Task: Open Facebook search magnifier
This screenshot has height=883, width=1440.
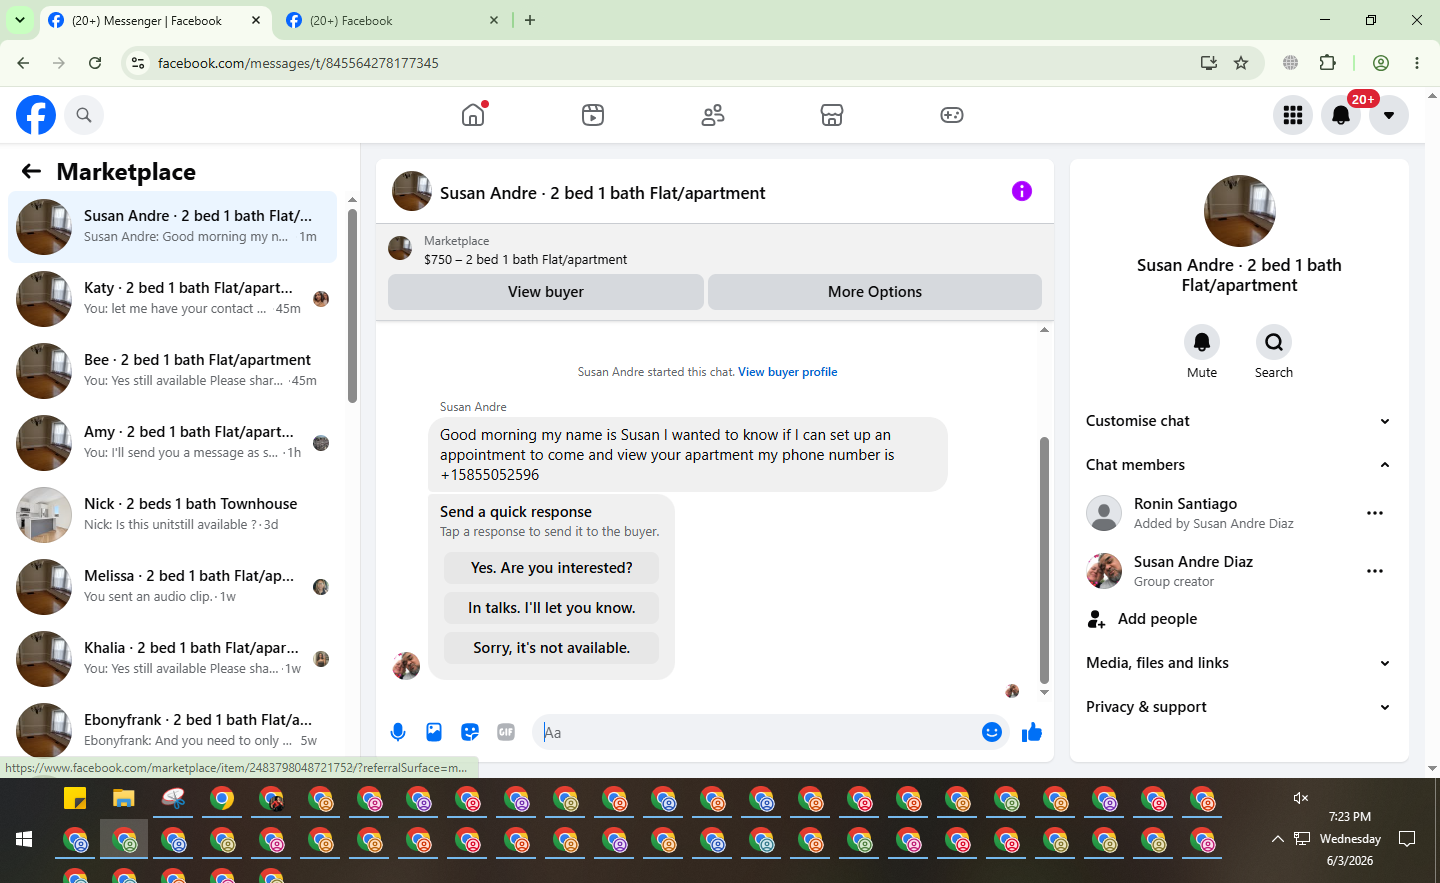Action: click(84, 115)
